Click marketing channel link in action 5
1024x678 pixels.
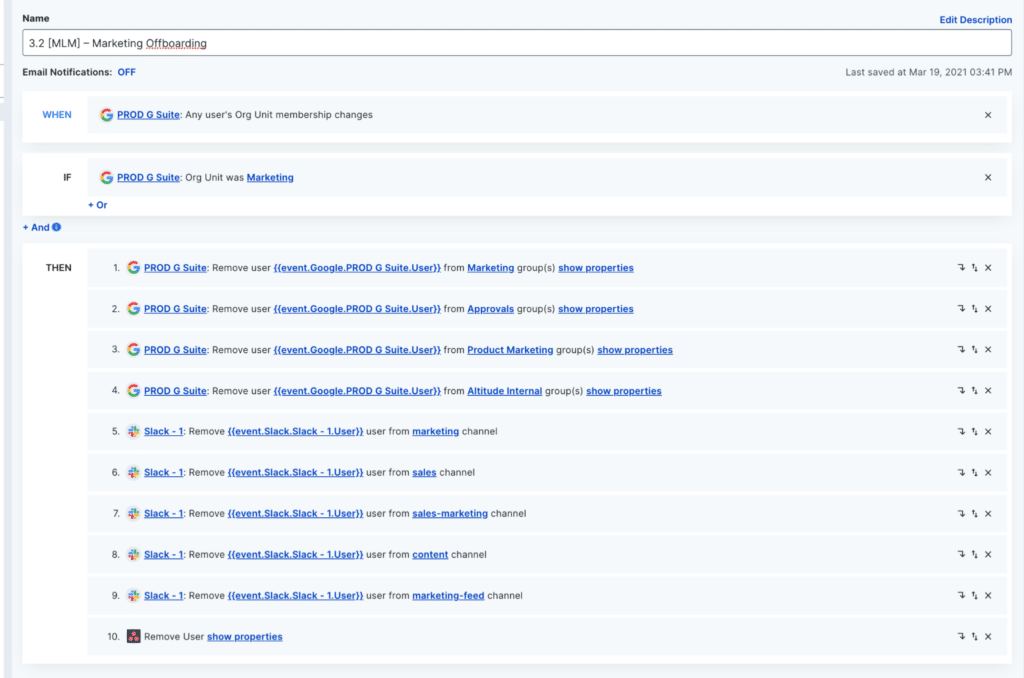436,432
